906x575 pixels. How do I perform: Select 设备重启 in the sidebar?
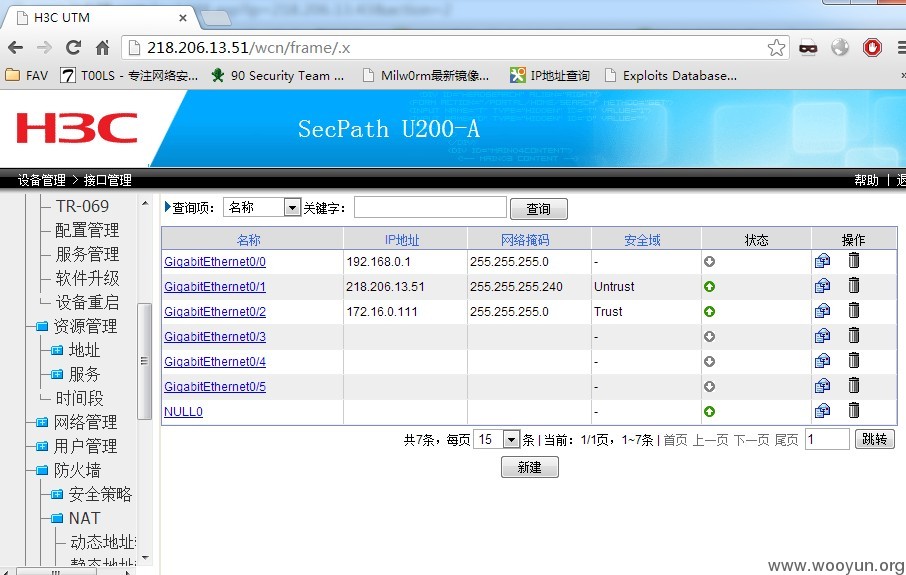coord(87,302)
